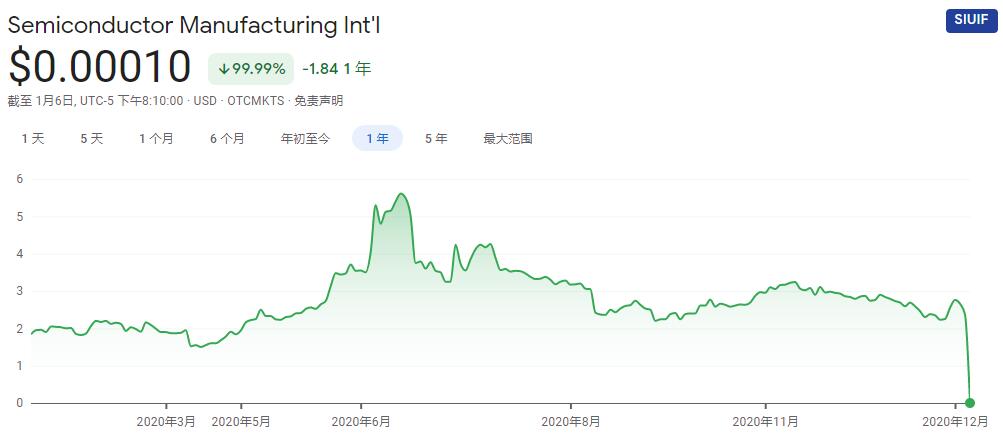Select the 1天 time range
The width and height of the screenshot is (1003, 442).
coord(33,139)
